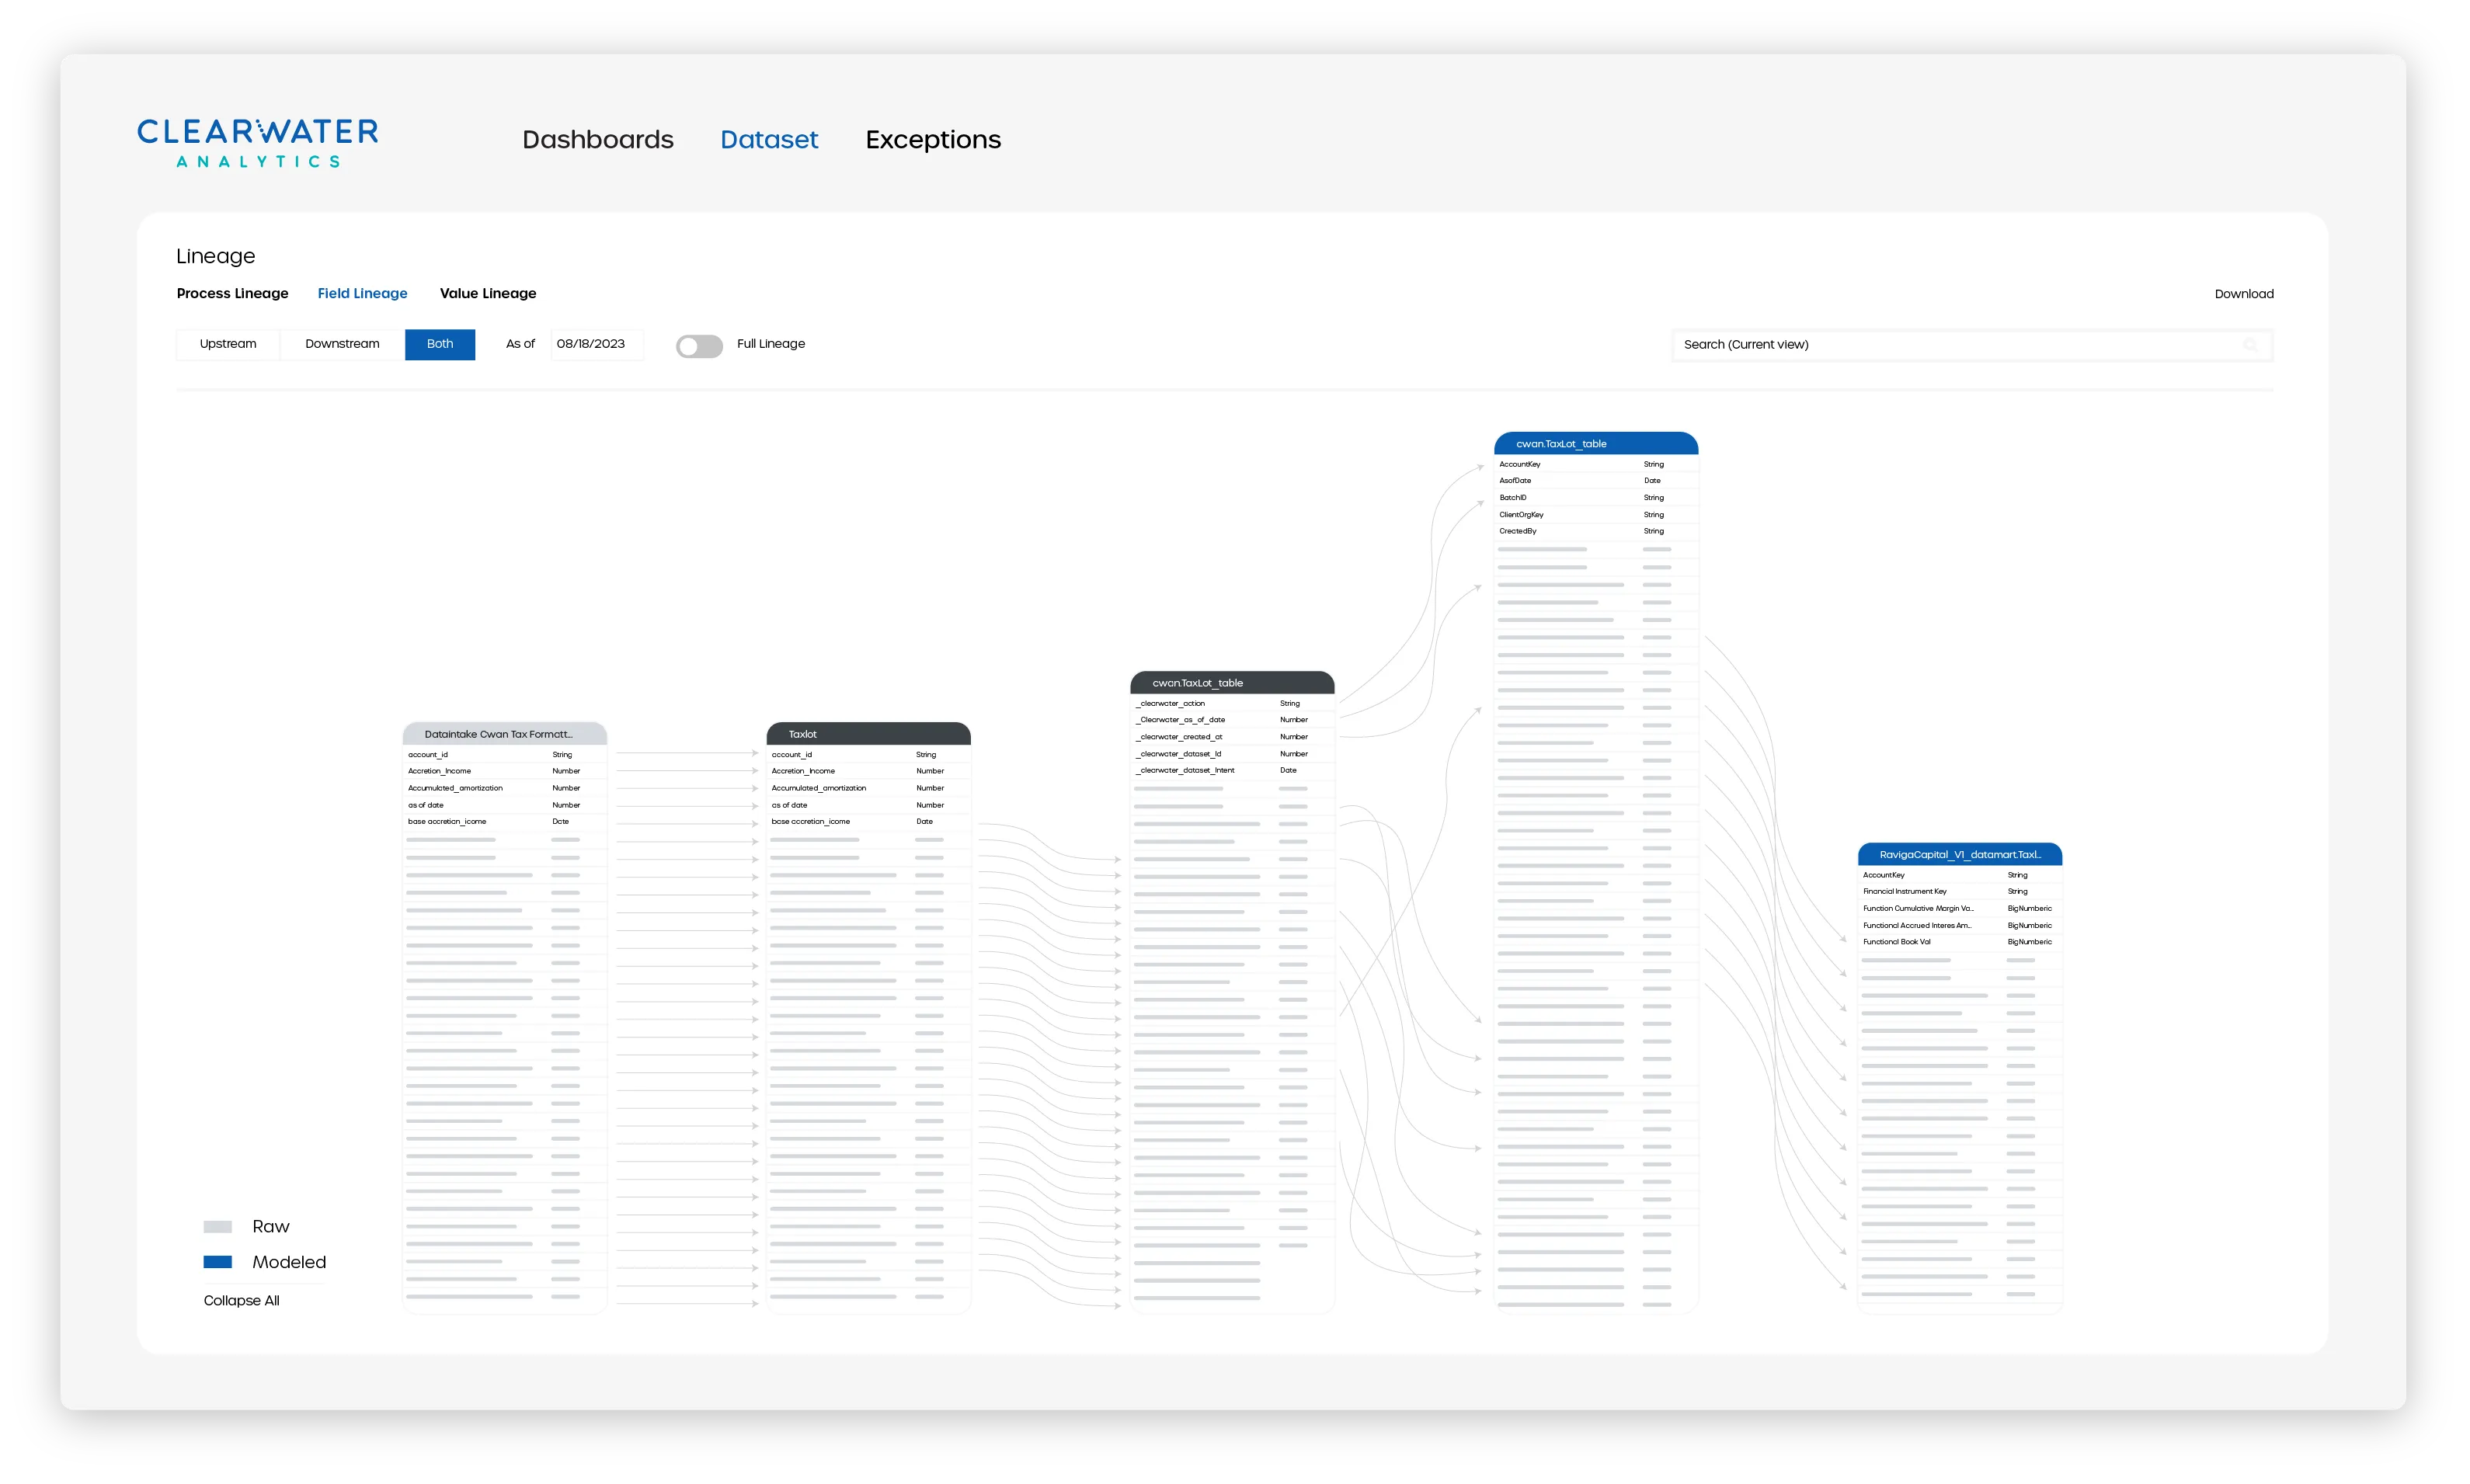Open the Exceptions navigation item

pyautogui.click(x=933, y=140)
